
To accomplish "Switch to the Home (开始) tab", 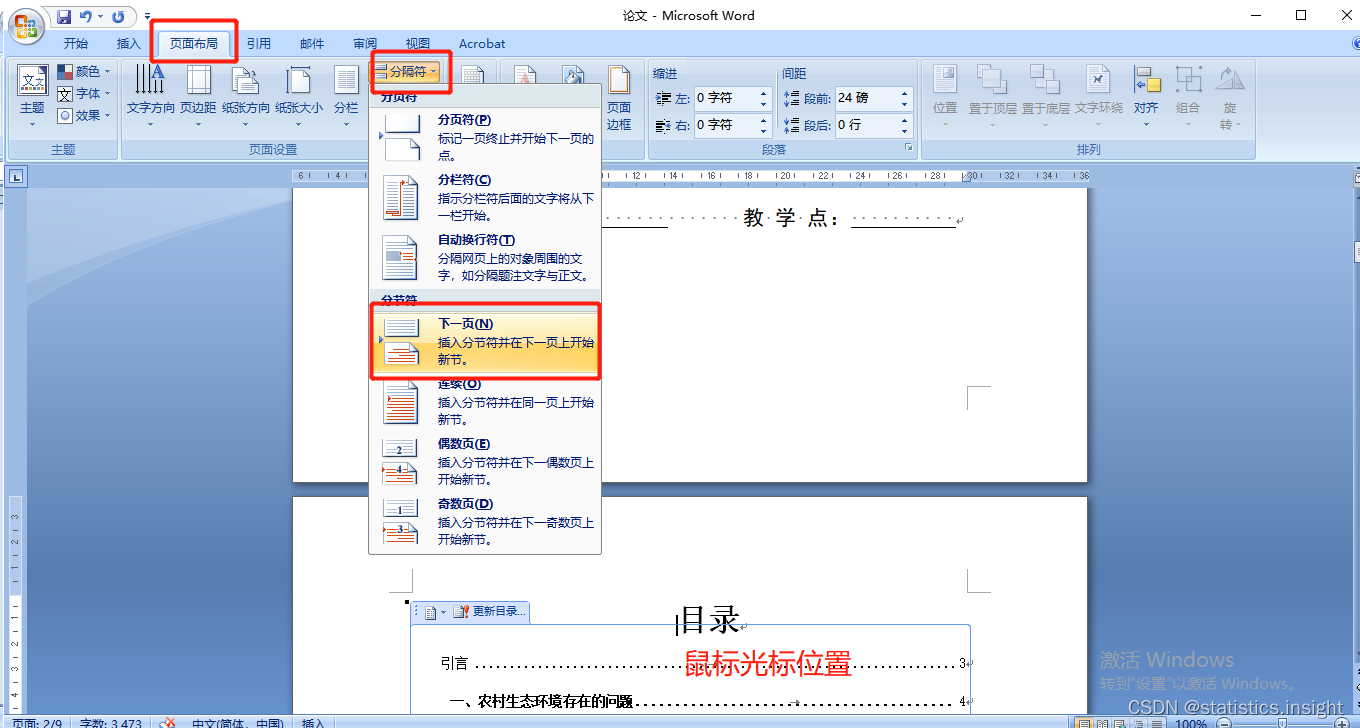I will 76,44.
